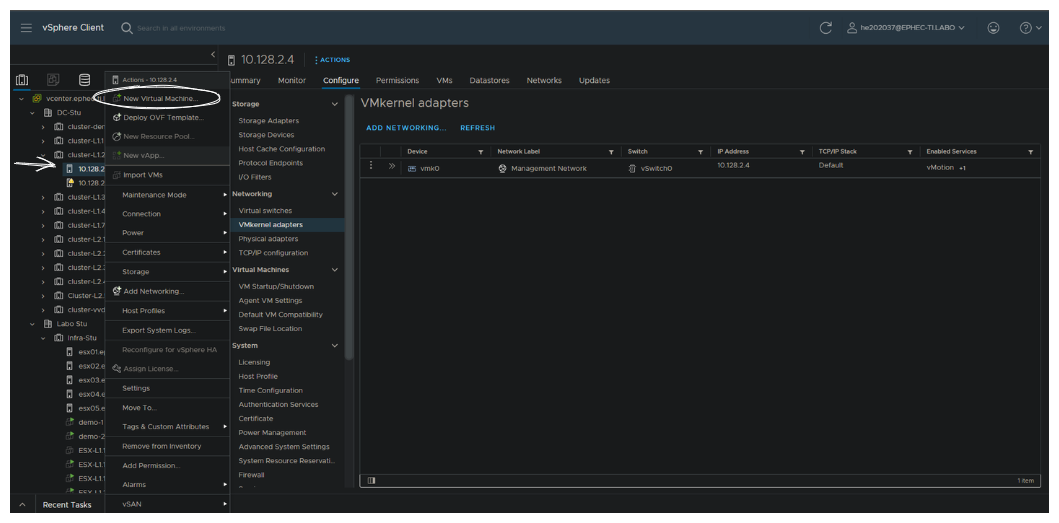
Task: Click the IP Address column filter icon
Action: (x=802, y=152)
